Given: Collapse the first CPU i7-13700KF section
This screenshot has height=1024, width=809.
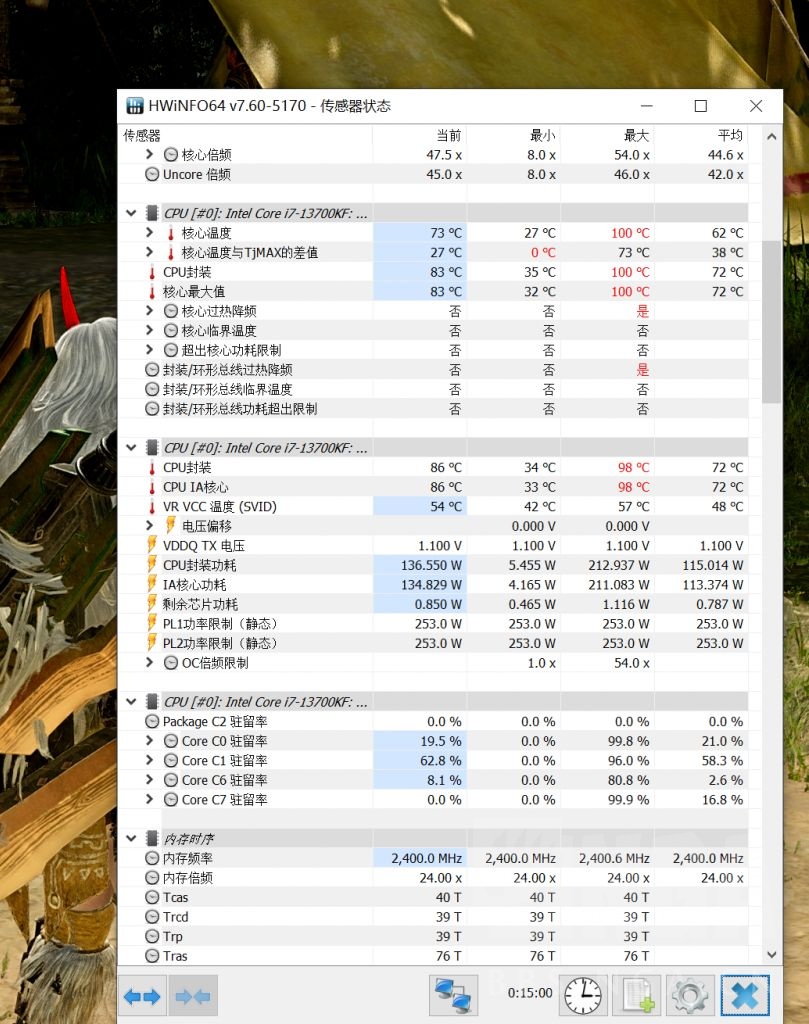Looking at the screenshot, I should point(131,213).
